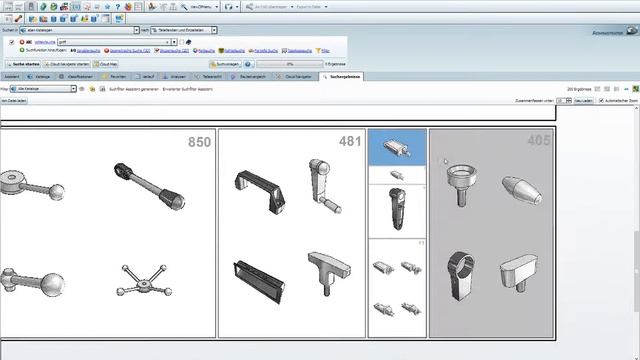The height and width of the screenshot is (360, 640).
Task: Click the folder icon next to catalog filter
Action: click(92, 89)
